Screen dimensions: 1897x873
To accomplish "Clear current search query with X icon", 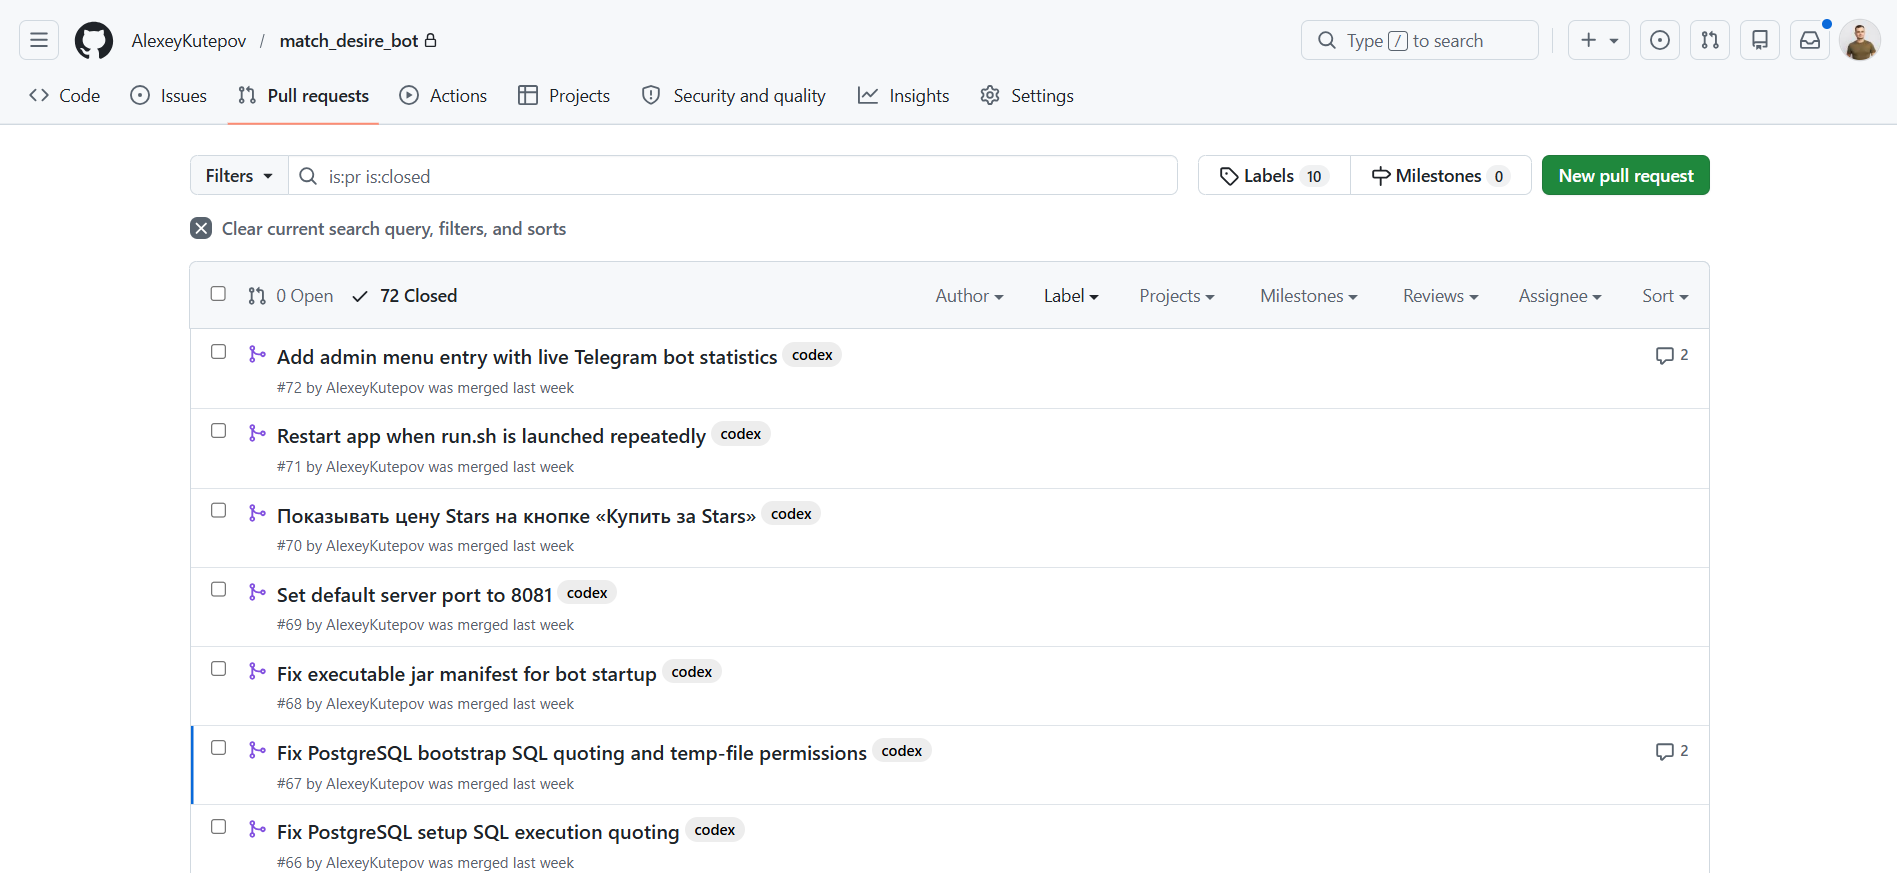I will pyautogui.click(x=201, y=228).
